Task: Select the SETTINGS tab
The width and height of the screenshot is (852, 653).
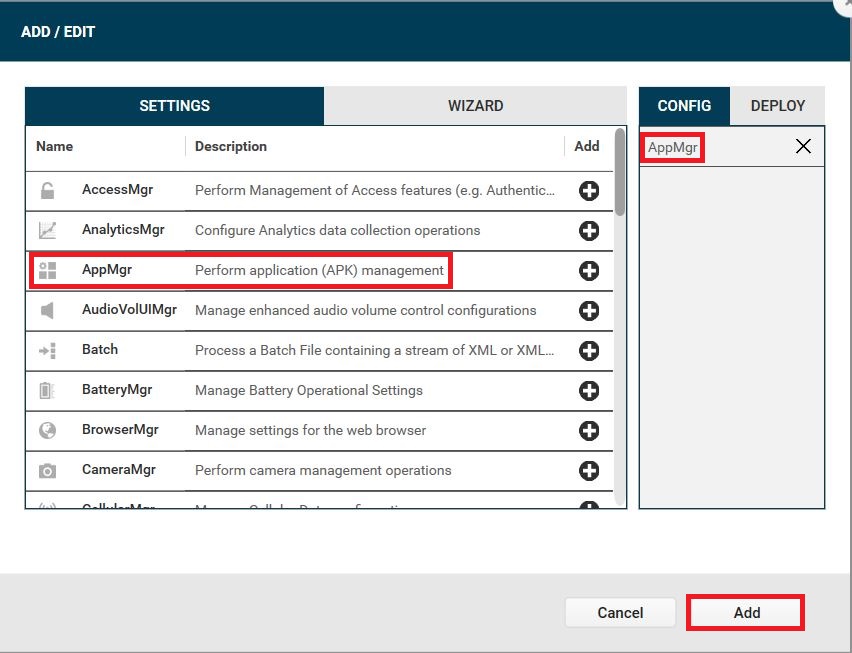Action: coord(174,106)
